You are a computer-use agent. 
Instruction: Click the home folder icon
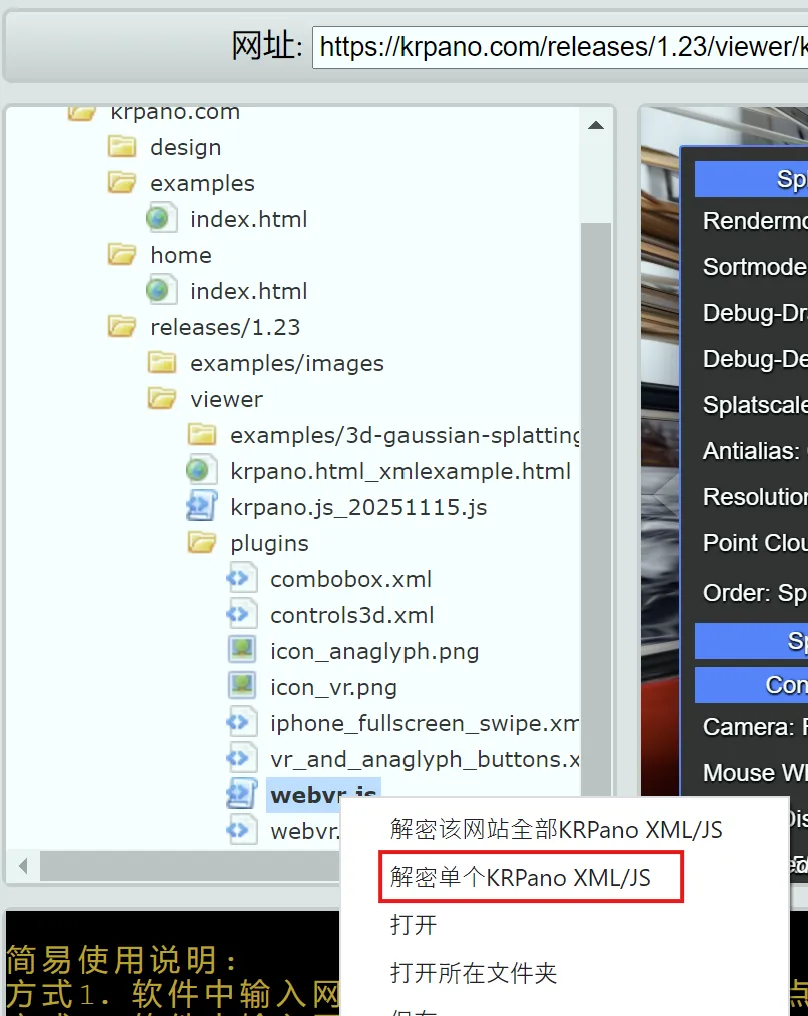(122, 255)
